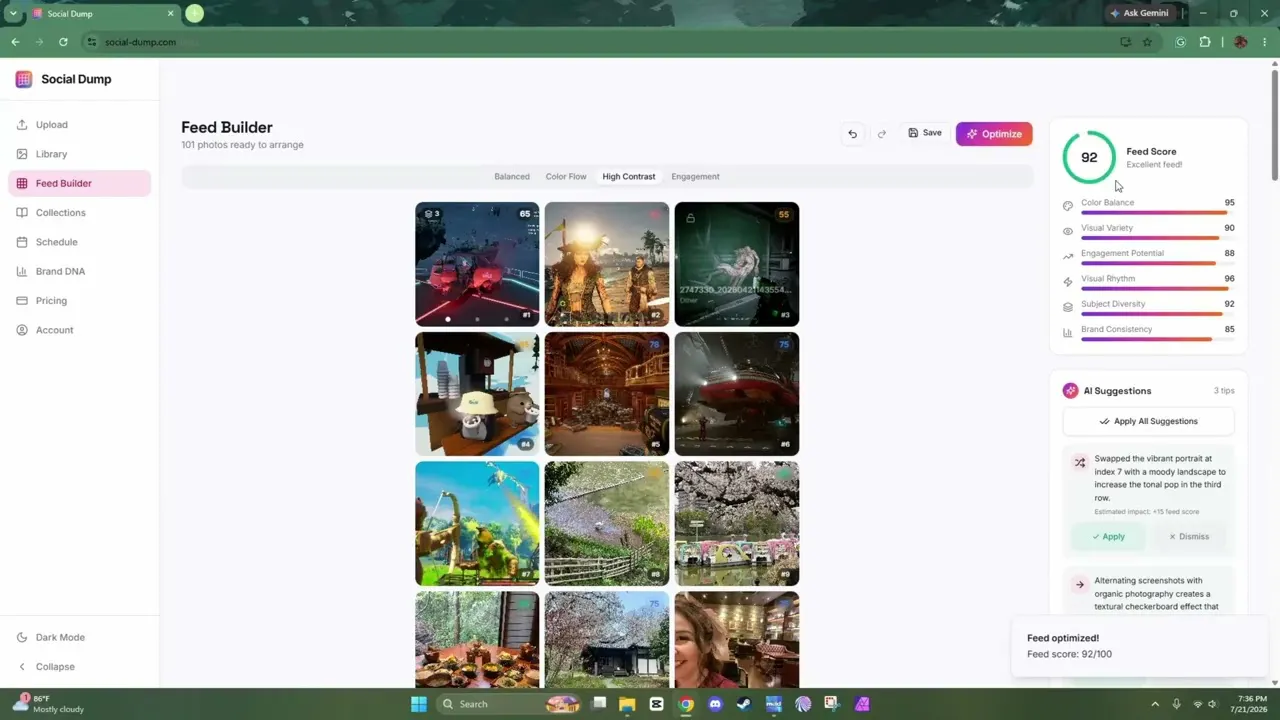The image size is (1280, 720).
Task: Click the Brand Consistency bar chart icon
Action: point(1068,333)
